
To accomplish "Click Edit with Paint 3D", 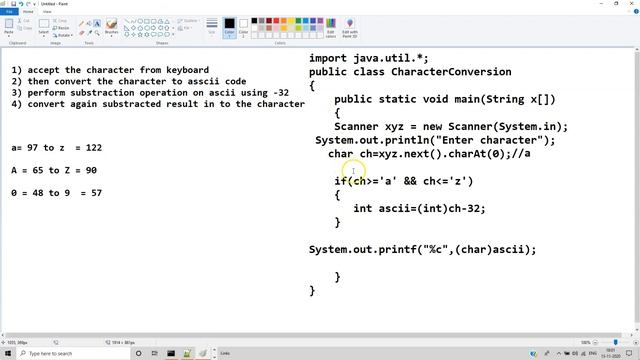I will tap(350, 28).
